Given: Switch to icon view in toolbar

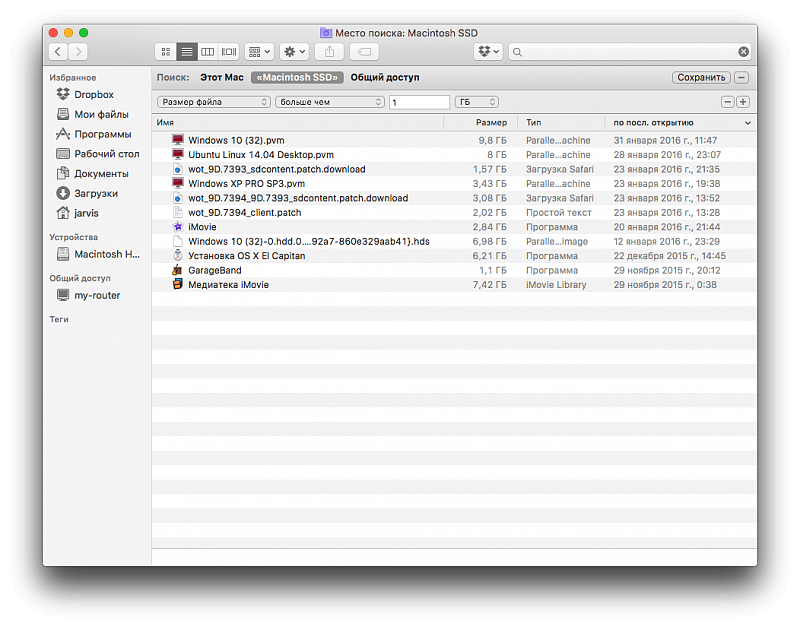Looking at the screenshot, I should pos(166,51).
